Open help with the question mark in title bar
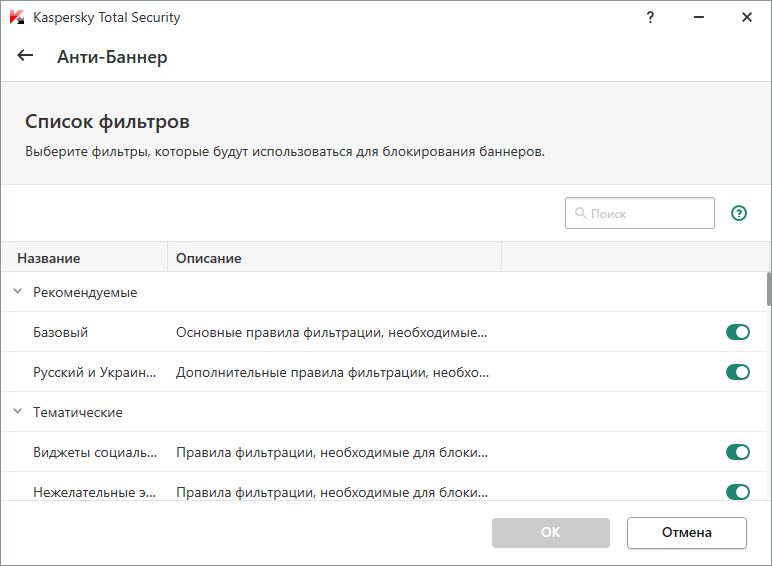 coord(650,17)
